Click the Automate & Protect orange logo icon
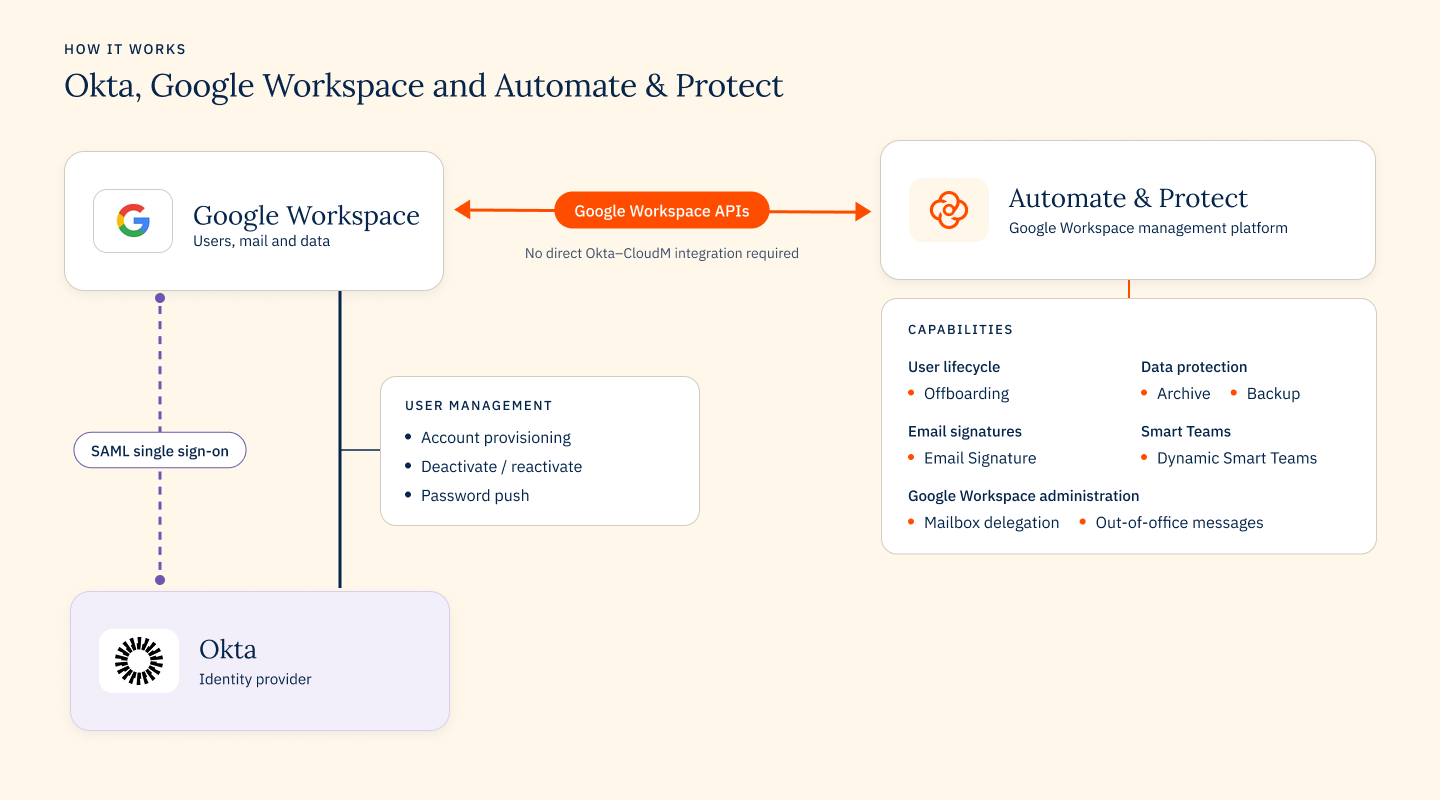 (949, 210)
